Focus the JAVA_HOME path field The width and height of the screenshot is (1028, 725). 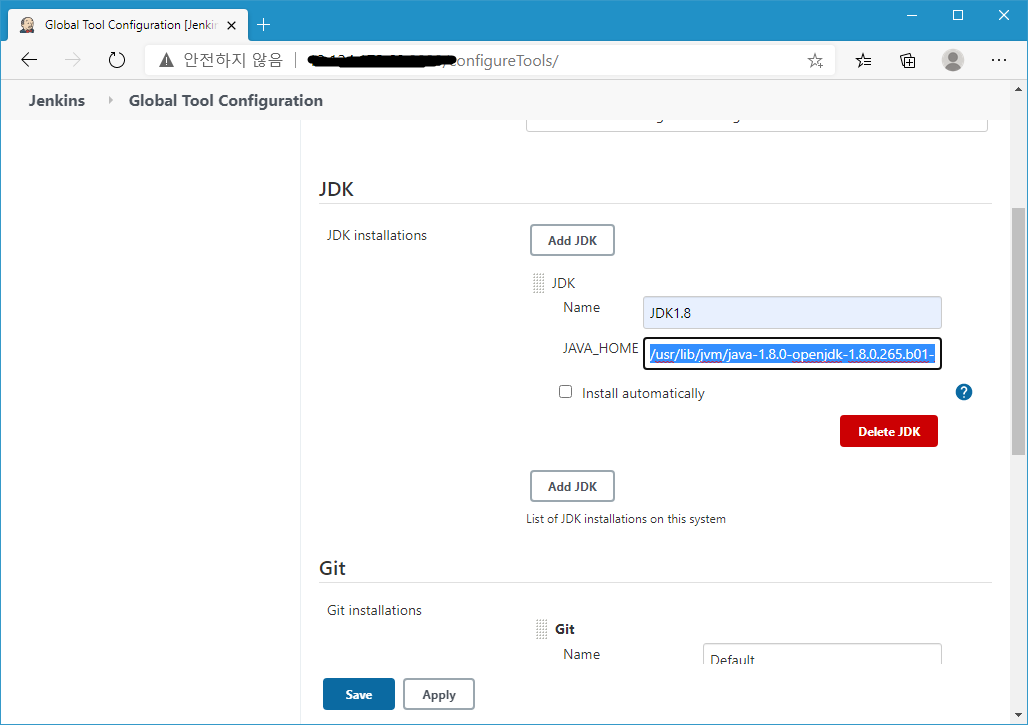[x=792, y=354]
